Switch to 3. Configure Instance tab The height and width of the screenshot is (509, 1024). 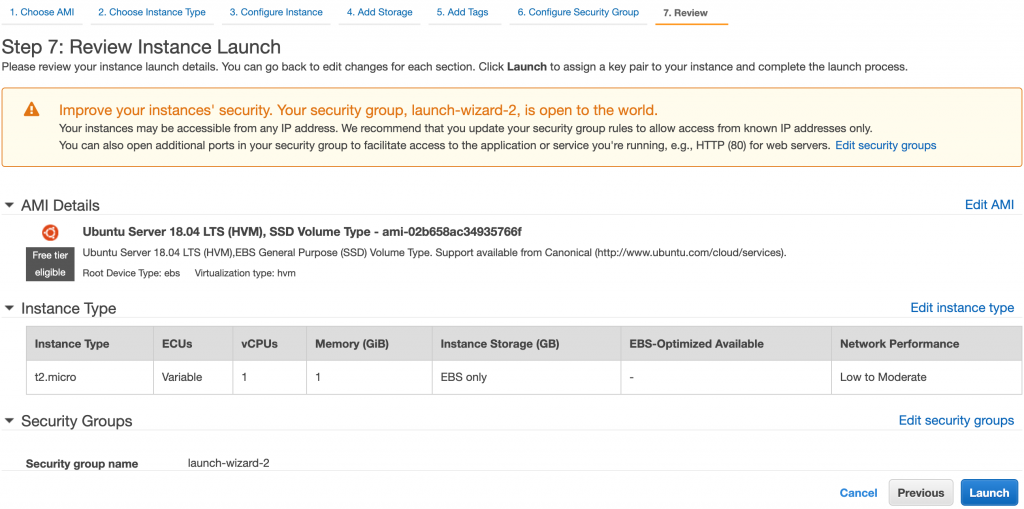coord(276,12)
